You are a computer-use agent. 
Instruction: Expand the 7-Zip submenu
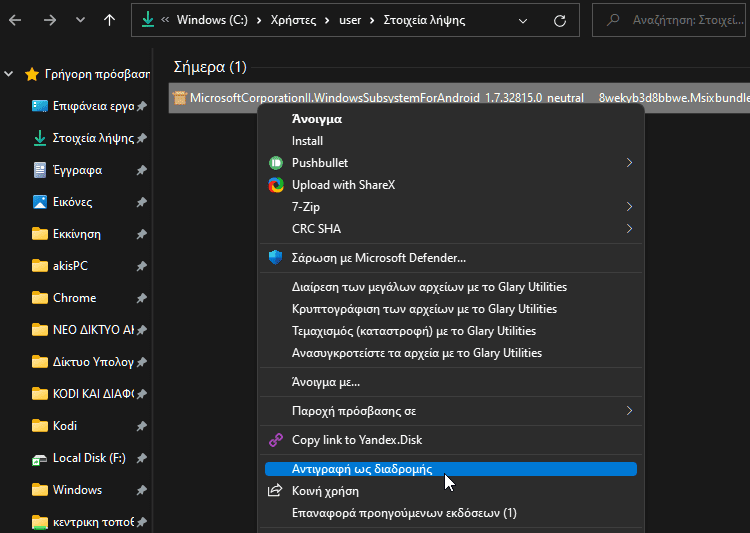click(x=629, y=207)
